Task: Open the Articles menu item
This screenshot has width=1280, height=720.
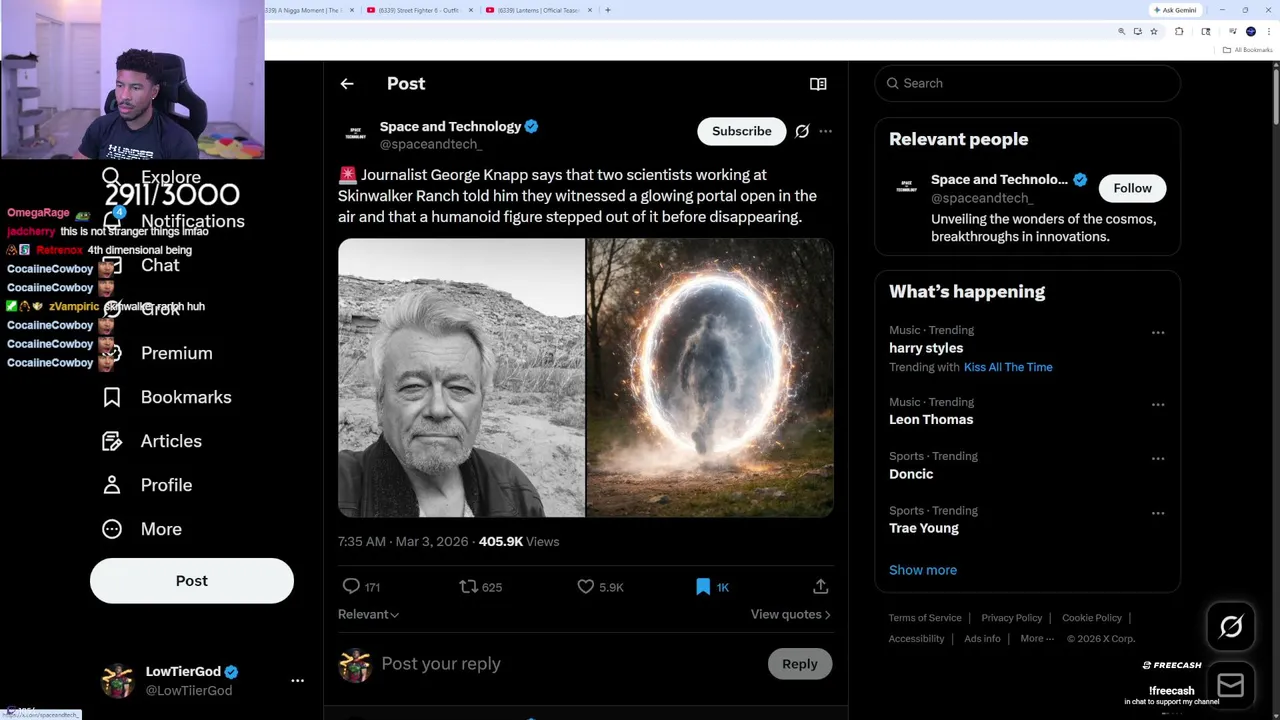Action: coord(170,441)
